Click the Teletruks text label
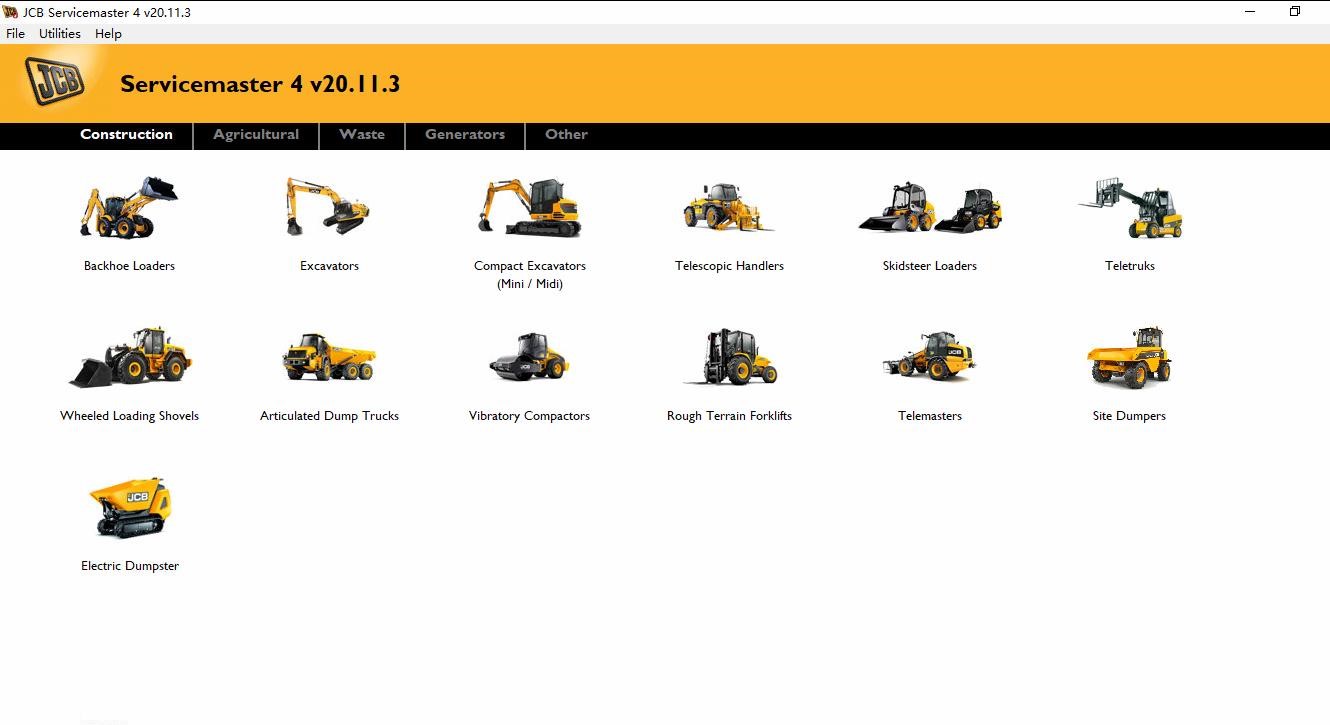 click(x=1130, y=266)
